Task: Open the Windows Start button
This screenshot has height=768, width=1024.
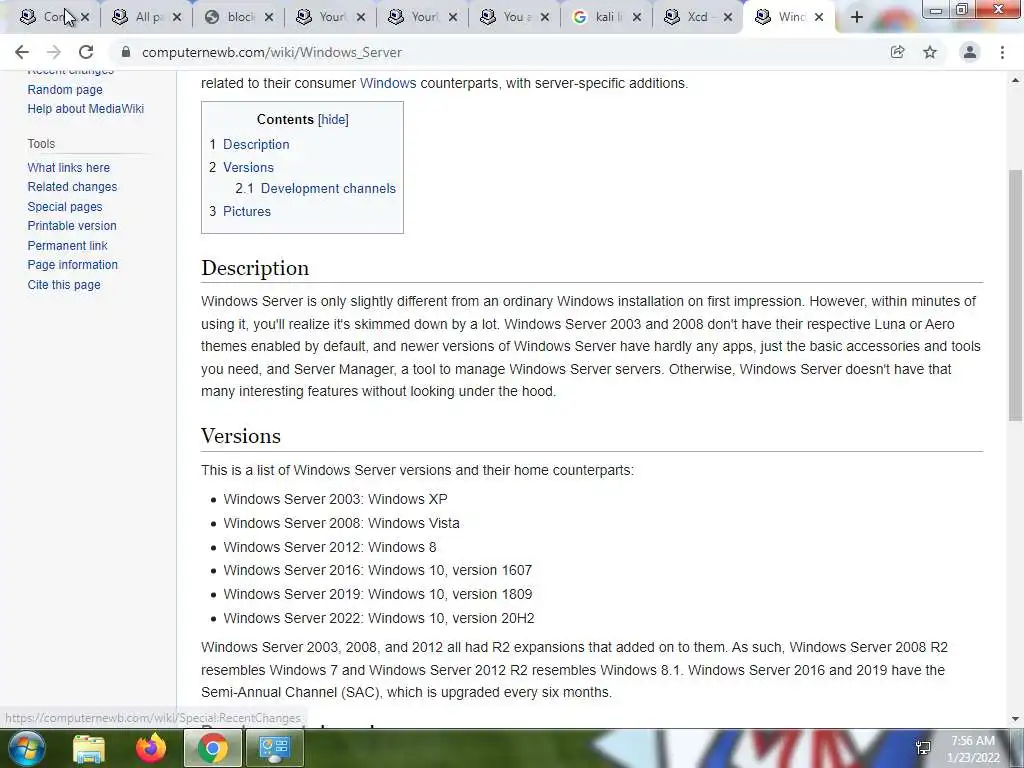Action: 27,748
